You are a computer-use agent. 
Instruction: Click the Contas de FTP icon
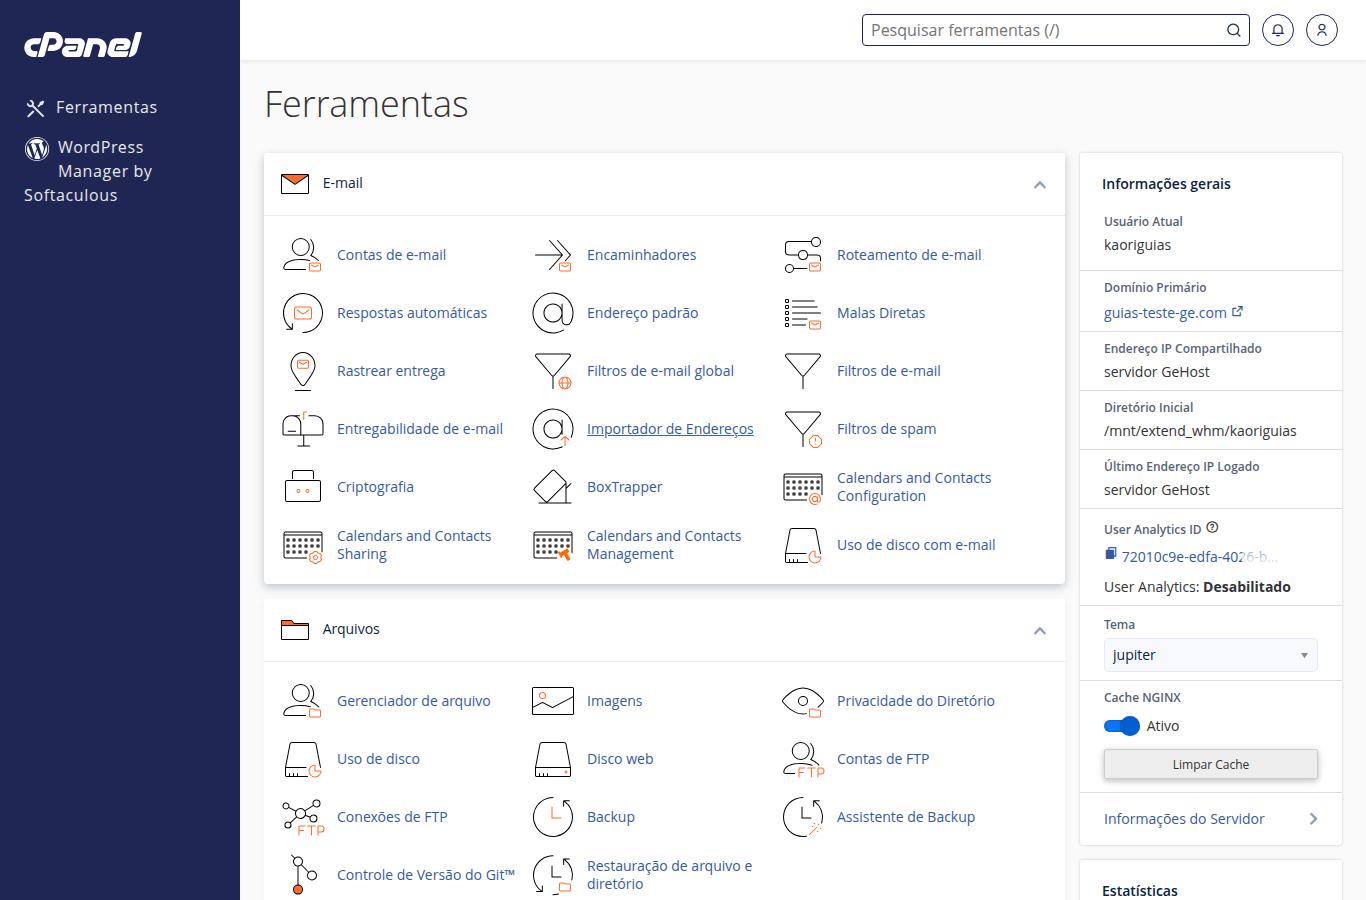pyautogui.click(x=803, y=759)
